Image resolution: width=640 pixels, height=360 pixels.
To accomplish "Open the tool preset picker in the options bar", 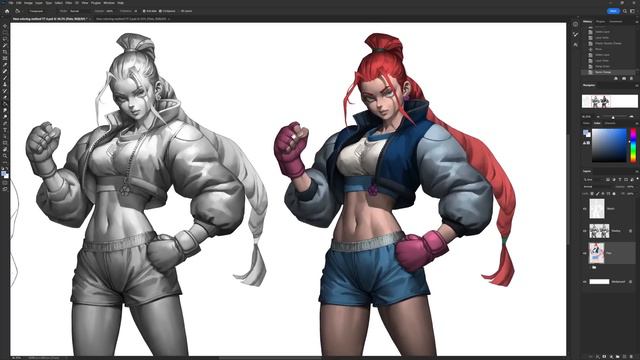I will pos(18,11).
